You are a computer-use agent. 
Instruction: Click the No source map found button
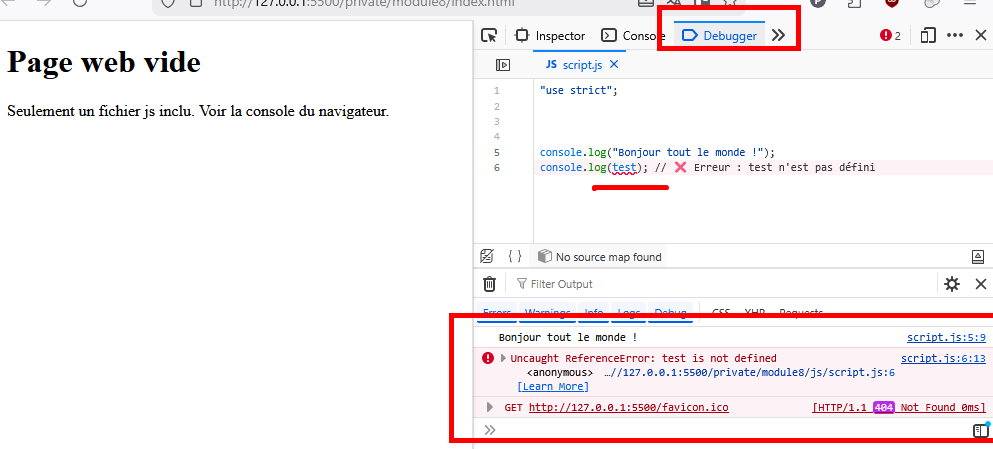coord(600,257)
